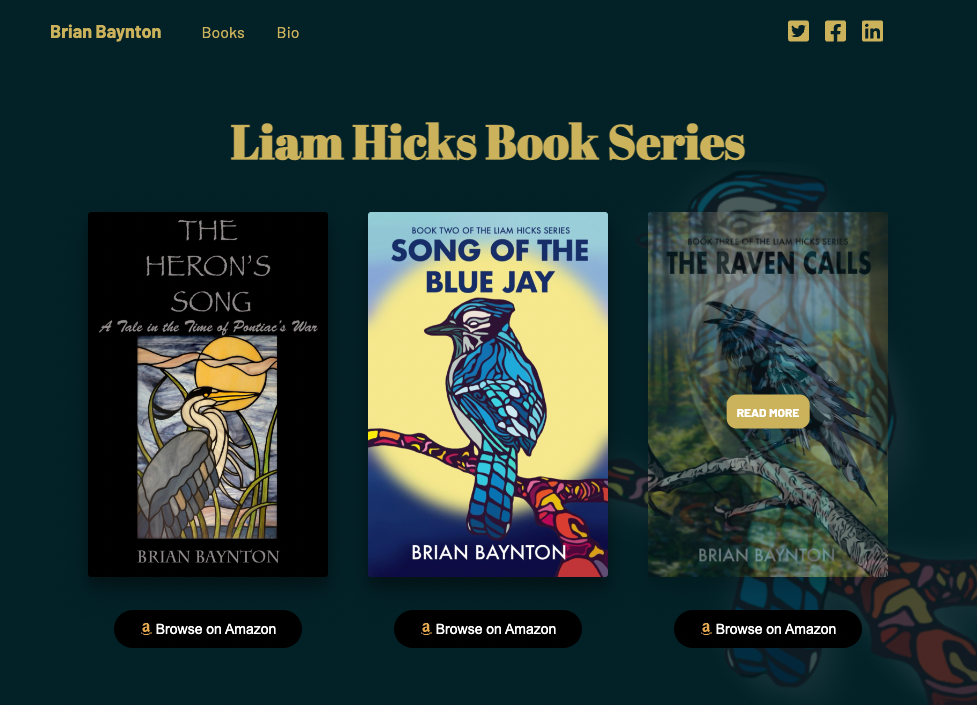Screen dimensions: 977x705
Task: Click the Liam Hicks Book Series heading
Action: pos(488,143)
